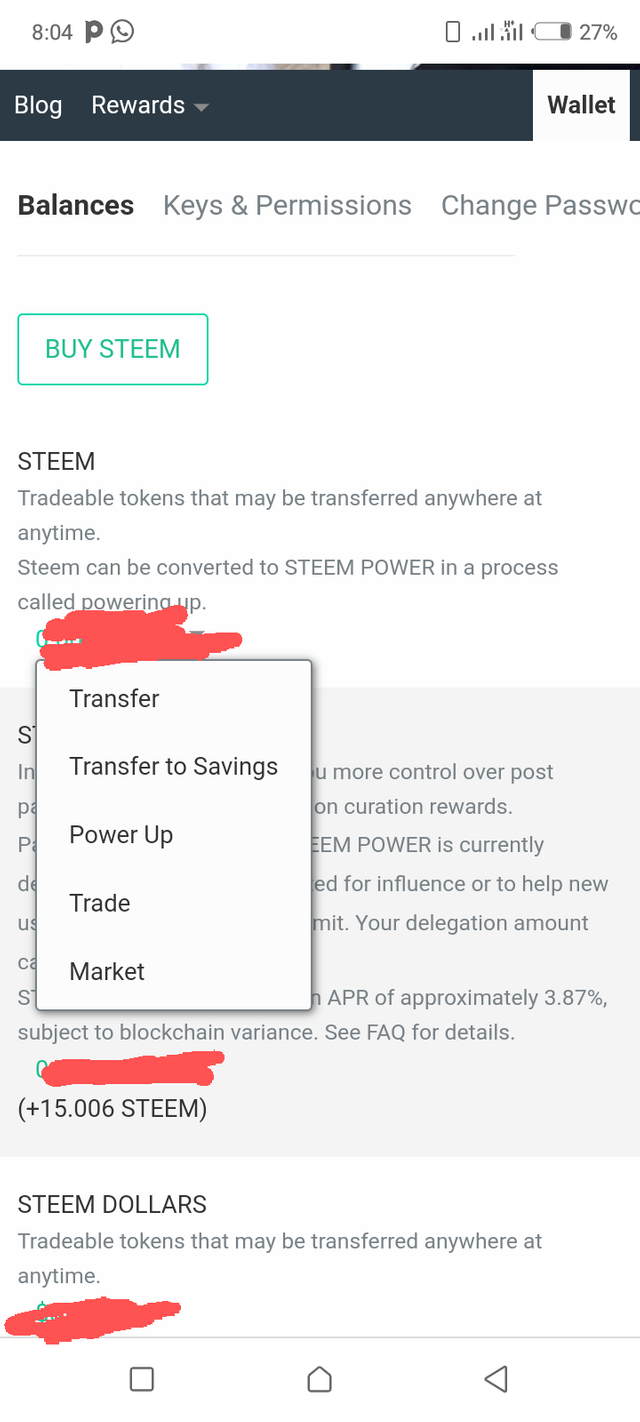Image resolution: width=640 pixels, height=1422 pixels.
Task: Open Market from the dropdown menu
Action: point(107,971)
